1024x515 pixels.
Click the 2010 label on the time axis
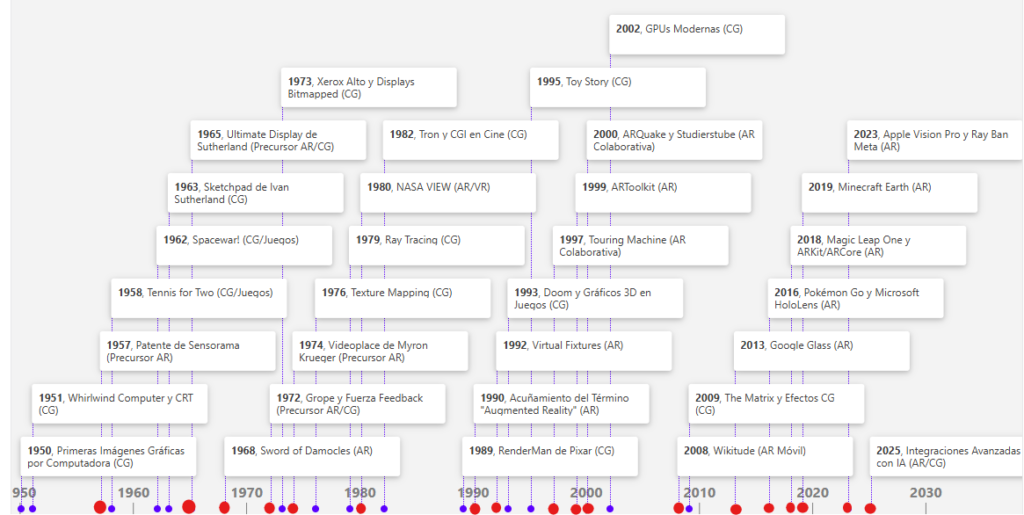point(699,493)
